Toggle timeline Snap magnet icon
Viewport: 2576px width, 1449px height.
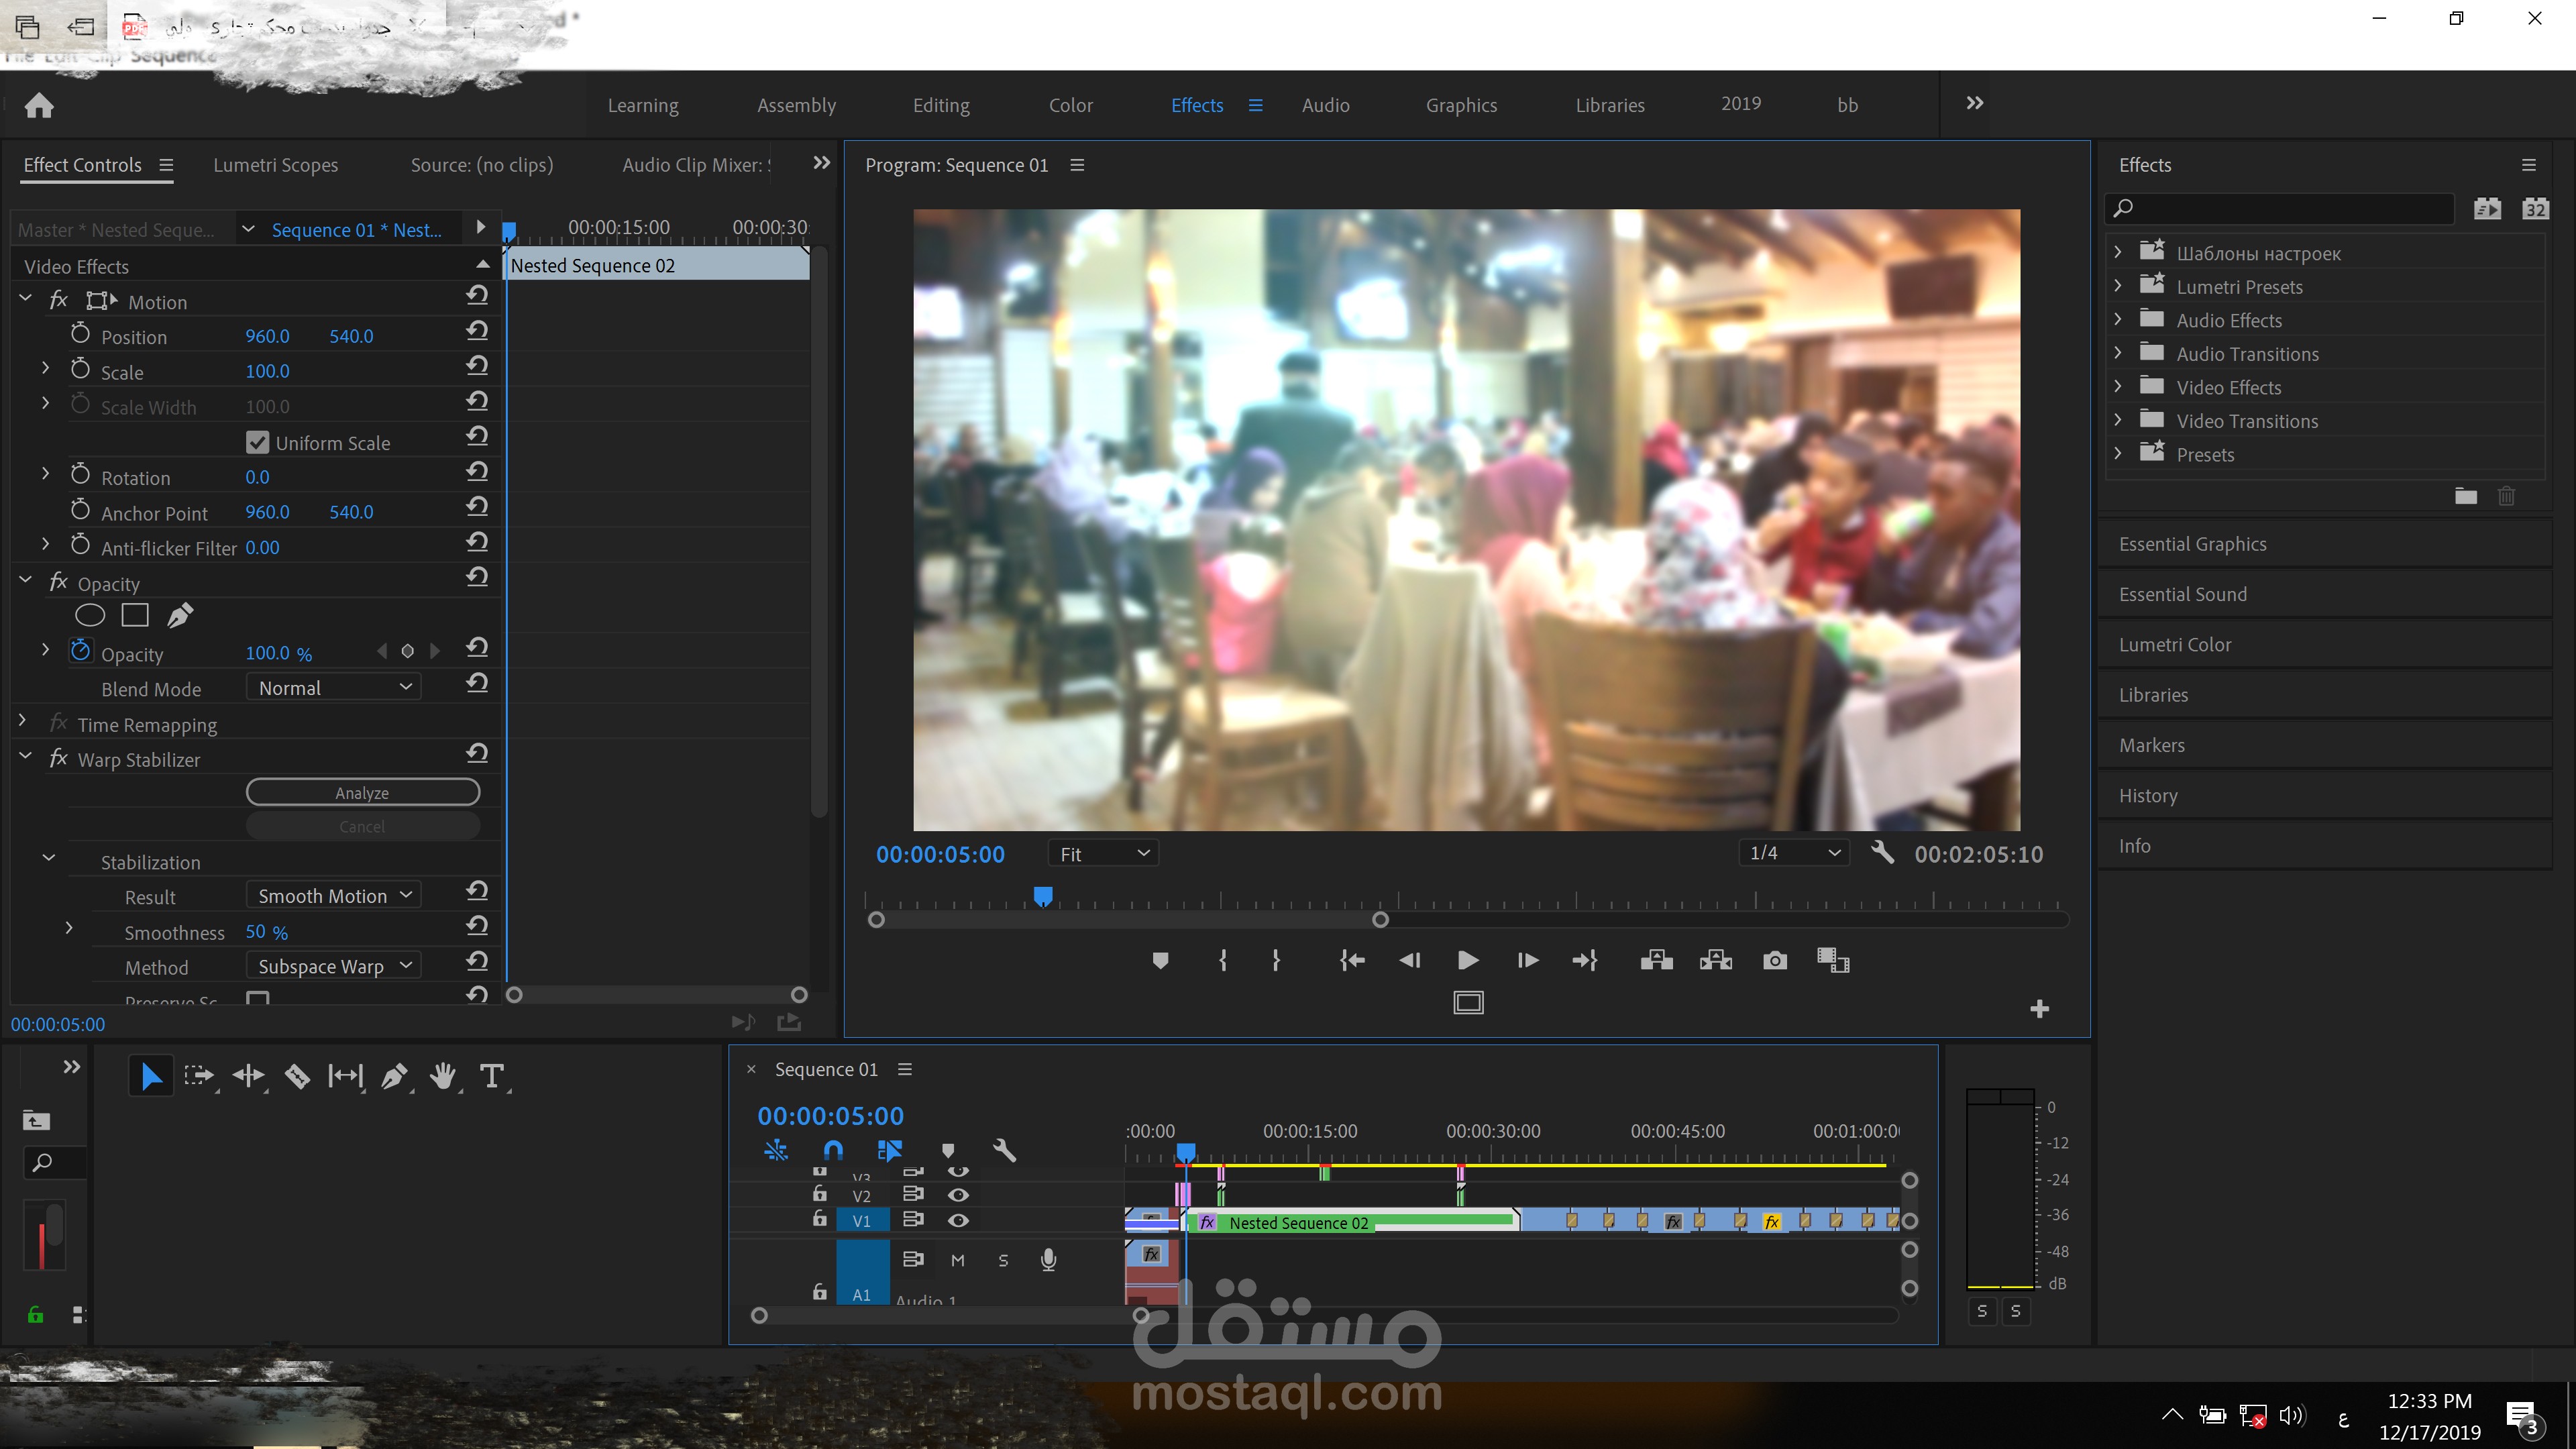(833, 1150)
